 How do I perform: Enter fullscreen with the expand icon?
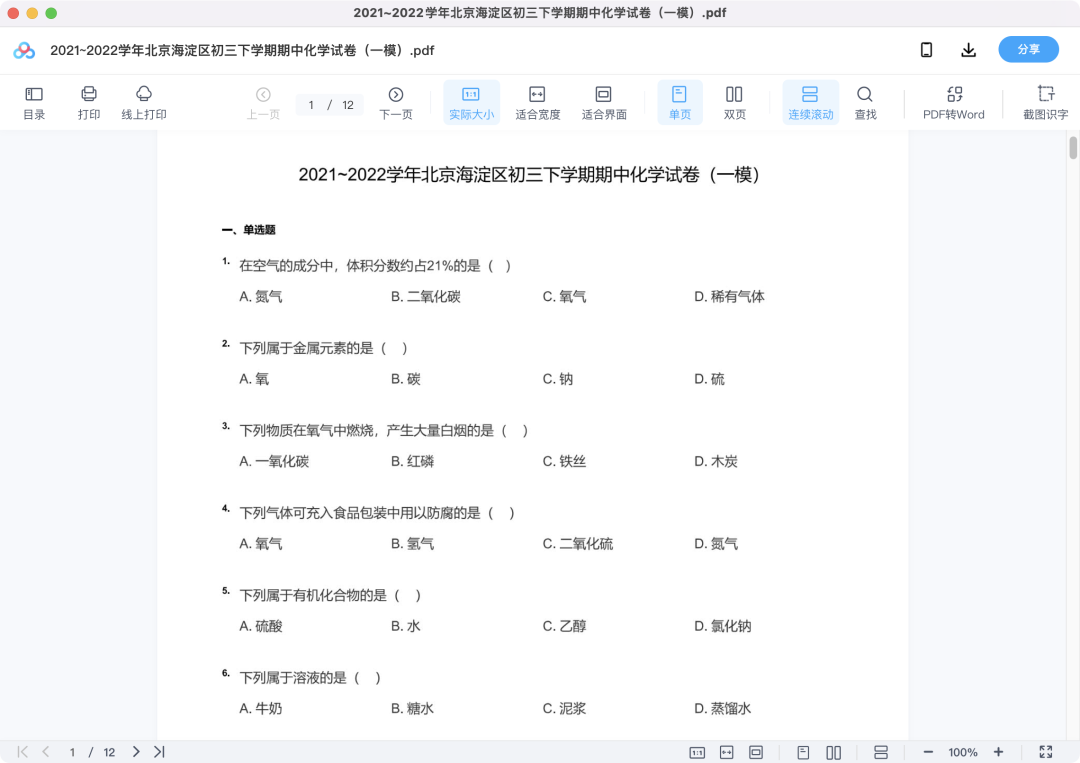coord(1046,752)
